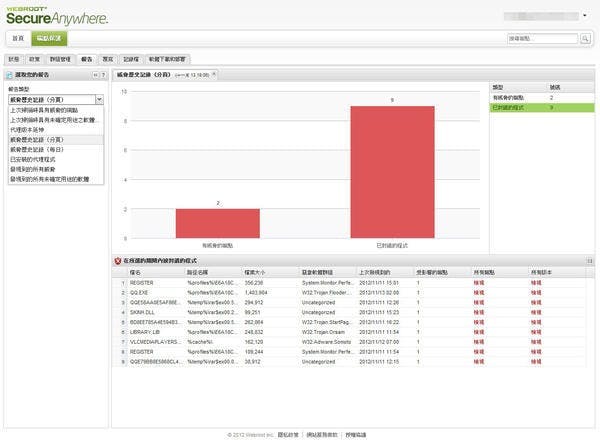Collapse the left report panel using double-arrow icon

click(x=95, y=75)
